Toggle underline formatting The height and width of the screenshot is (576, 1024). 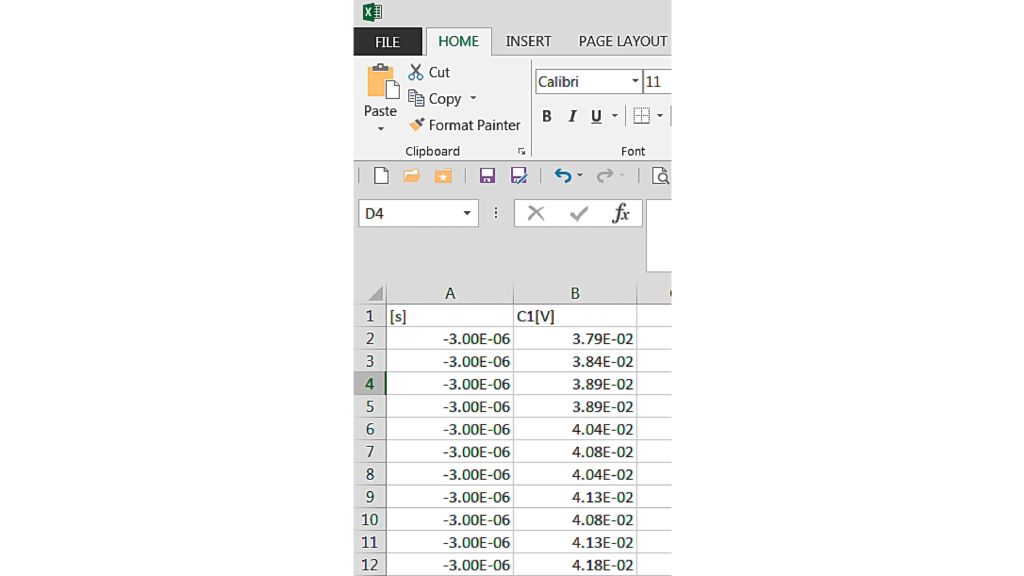[596, 116]
